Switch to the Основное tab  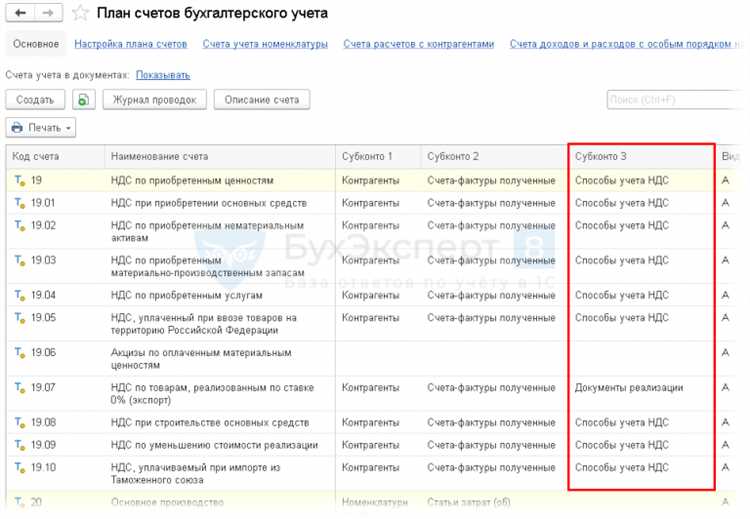tap(36, 44)
